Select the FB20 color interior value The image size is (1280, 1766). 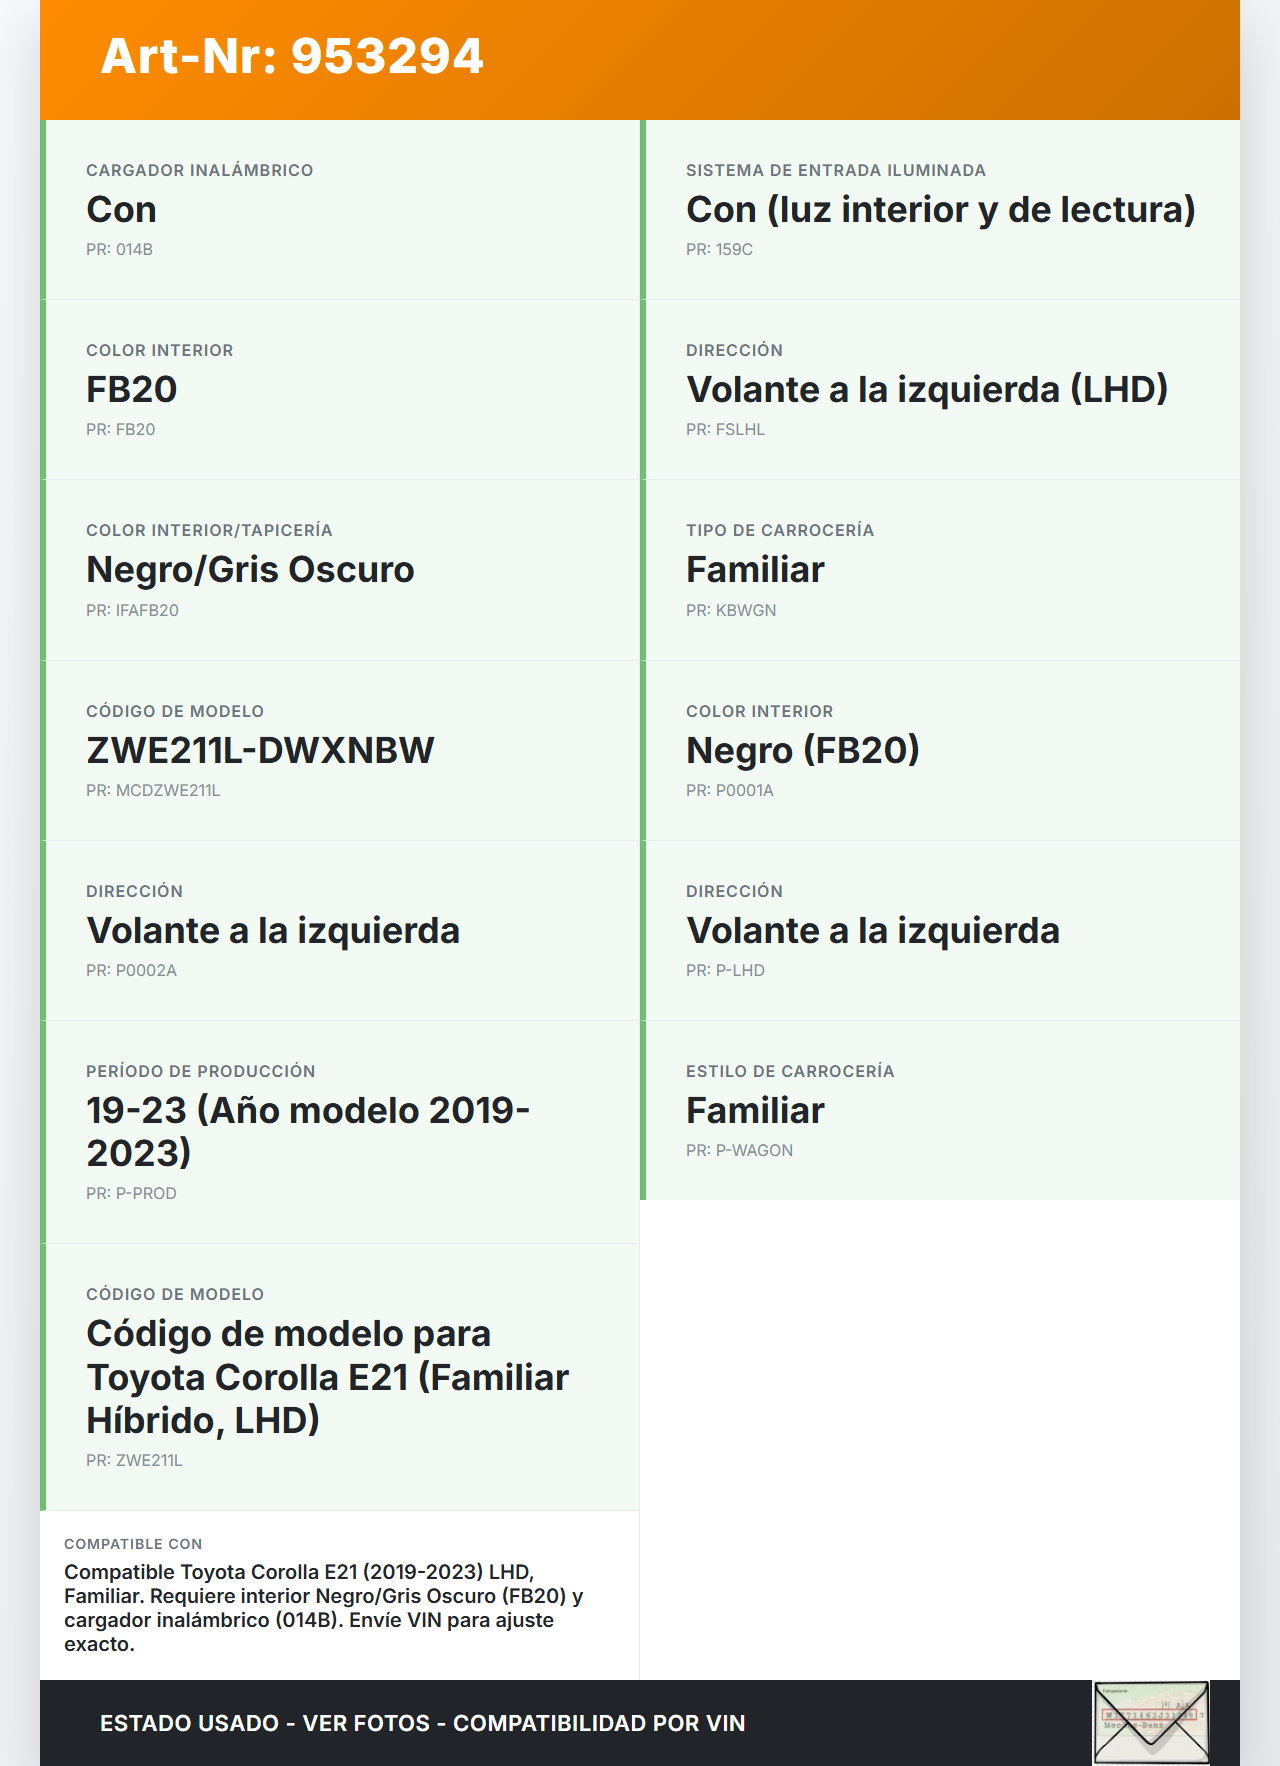(x=132, y=389)
